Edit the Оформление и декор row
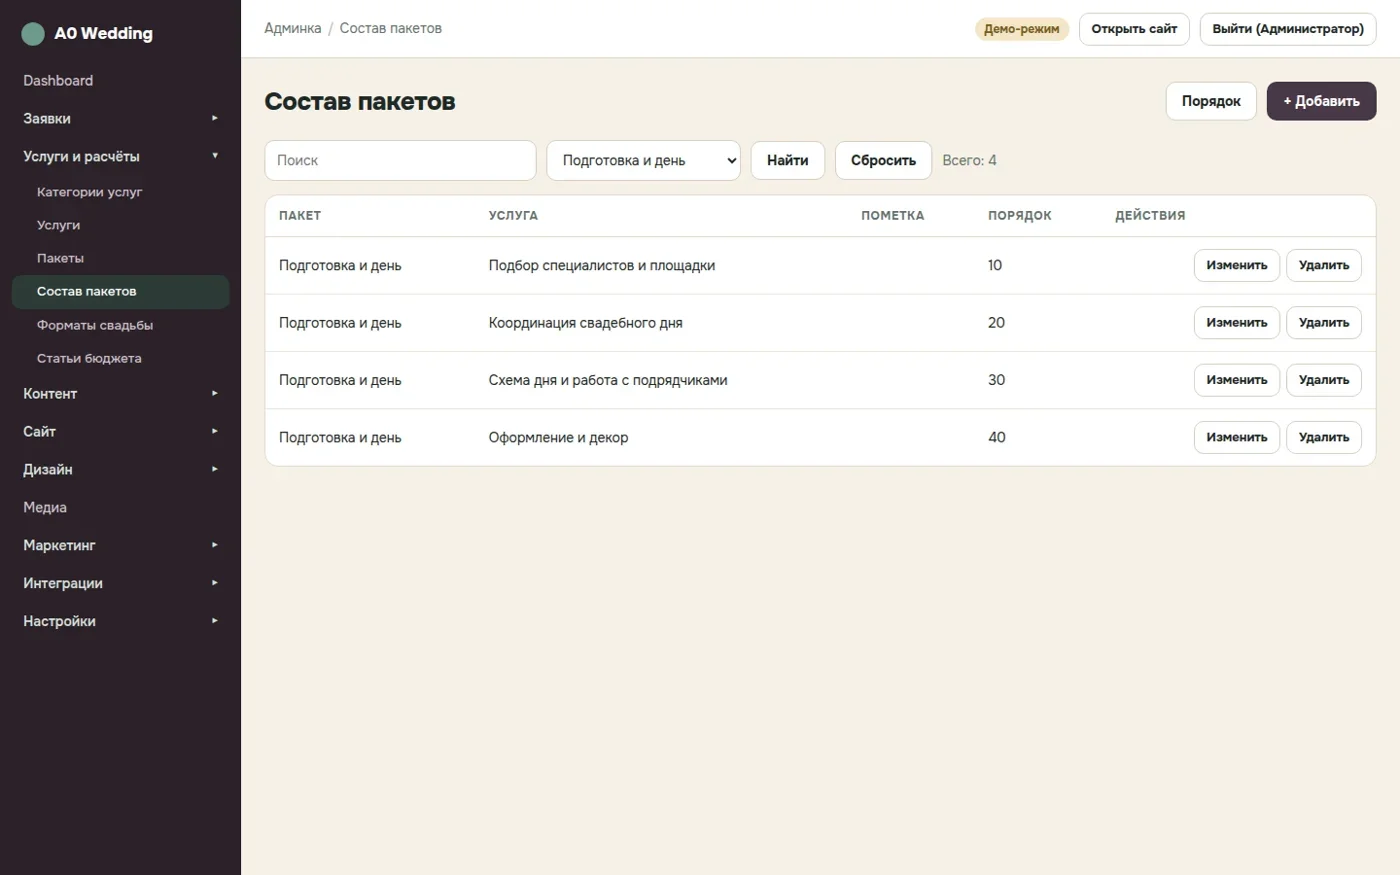Viewport: 1400px width, 875px height. 1236,437
